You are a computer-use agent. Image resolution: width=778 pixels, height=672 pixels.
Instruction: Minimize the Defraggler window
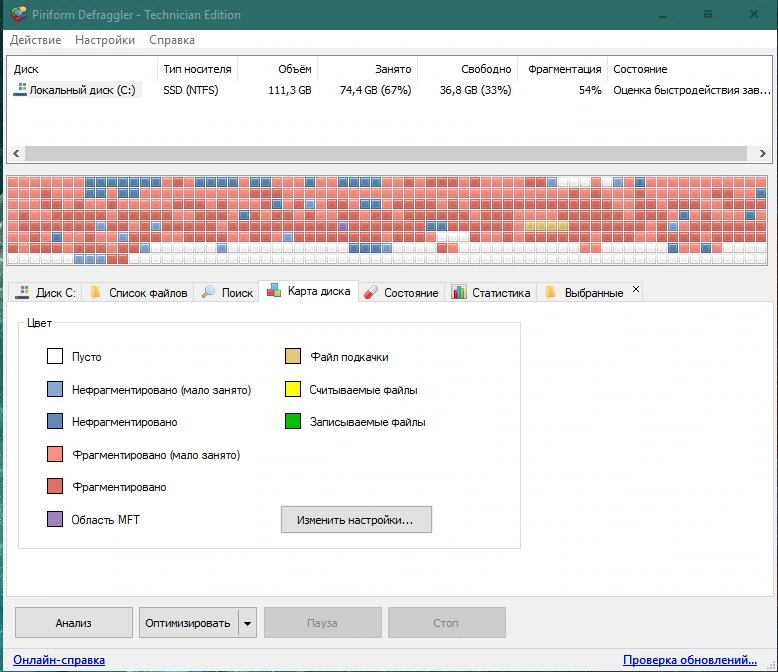click(663, 14)
